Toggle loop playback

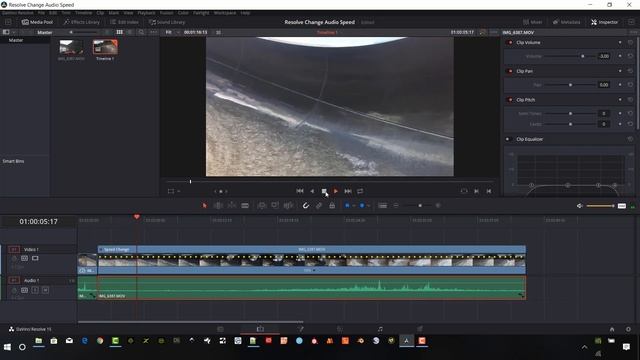coord(360,191)
